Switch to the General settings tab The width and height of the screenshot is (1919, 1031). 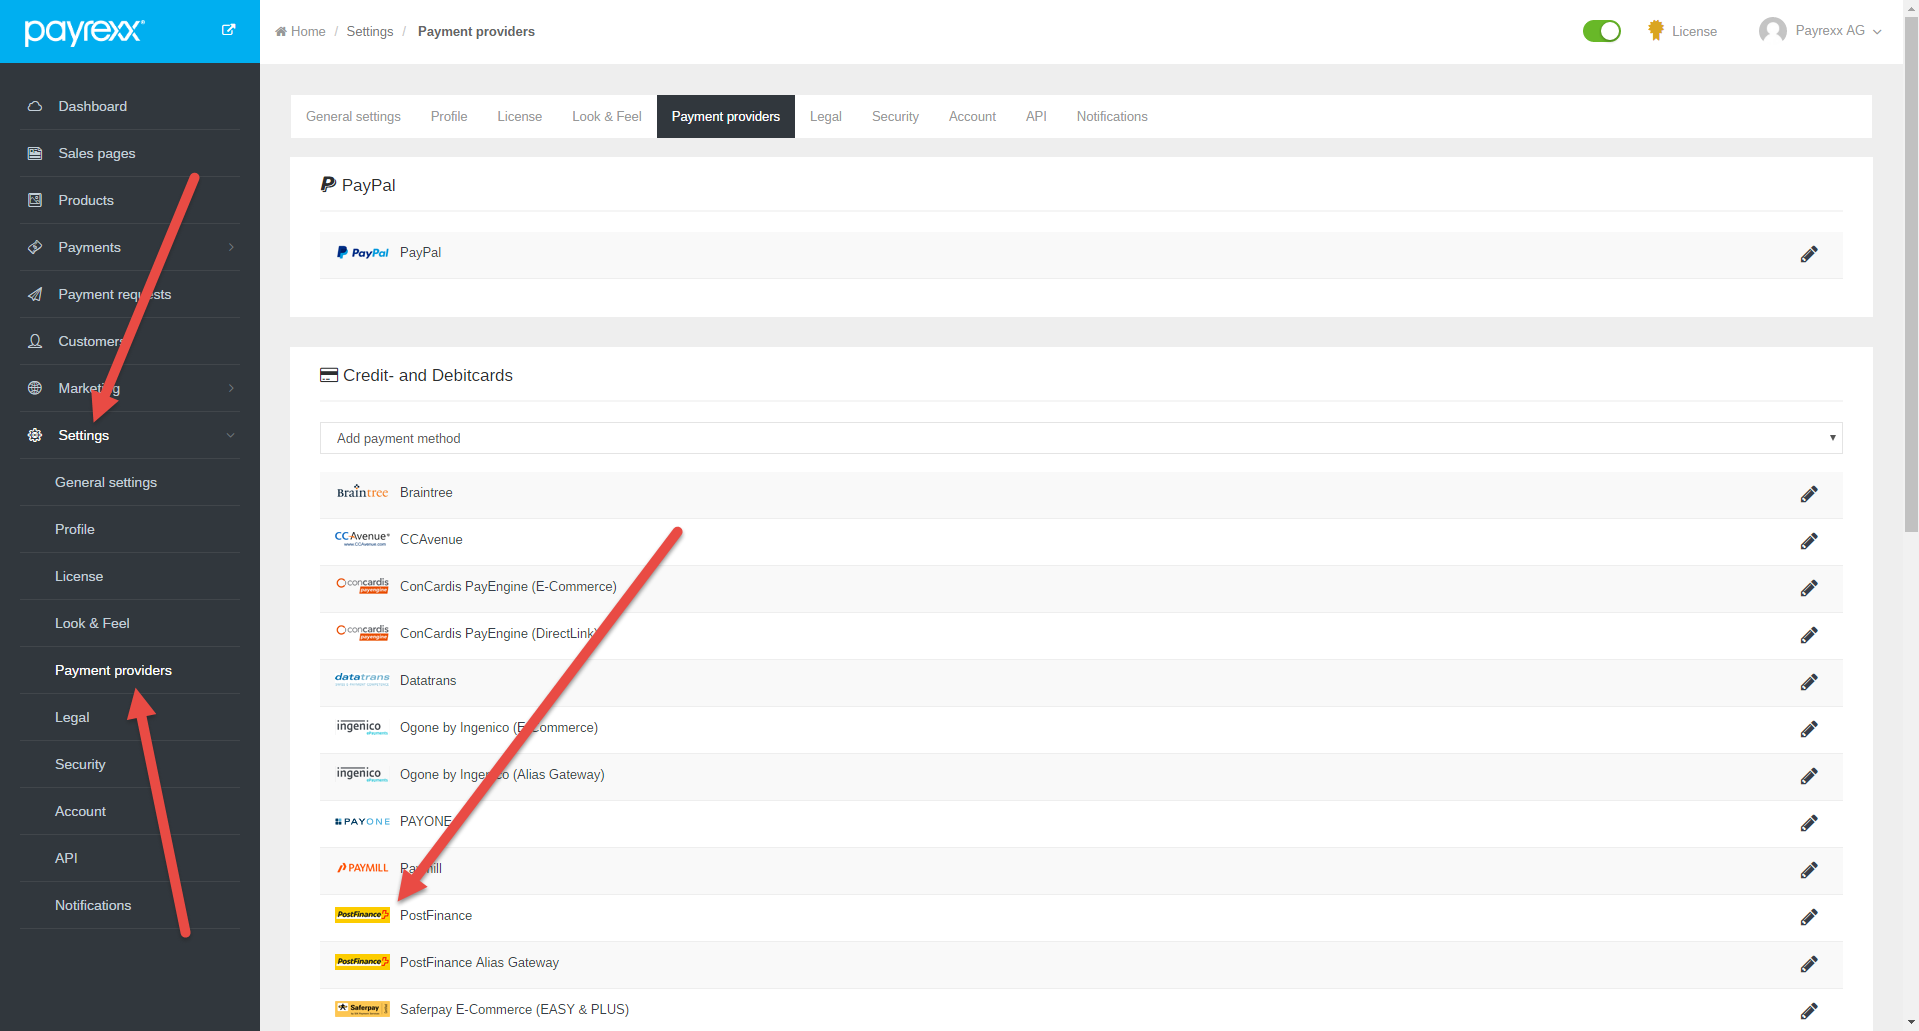pyautogui.click(x=353, y=116)
